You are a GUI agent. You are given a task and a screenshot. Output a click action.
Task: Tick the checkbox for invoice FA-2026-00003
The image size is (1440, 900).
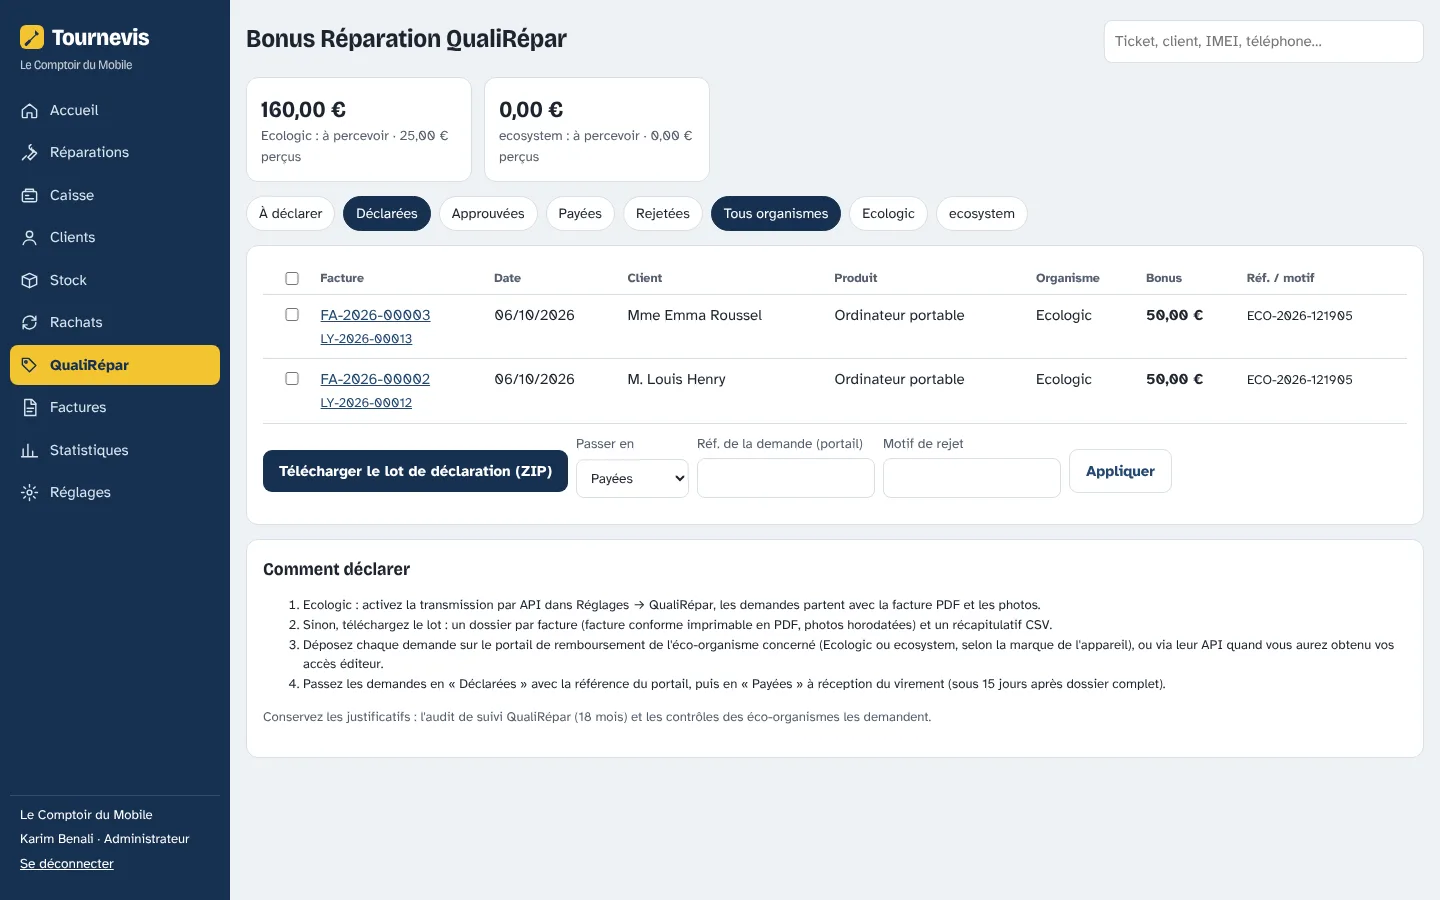pyautogui.click(x=292, y=315)
